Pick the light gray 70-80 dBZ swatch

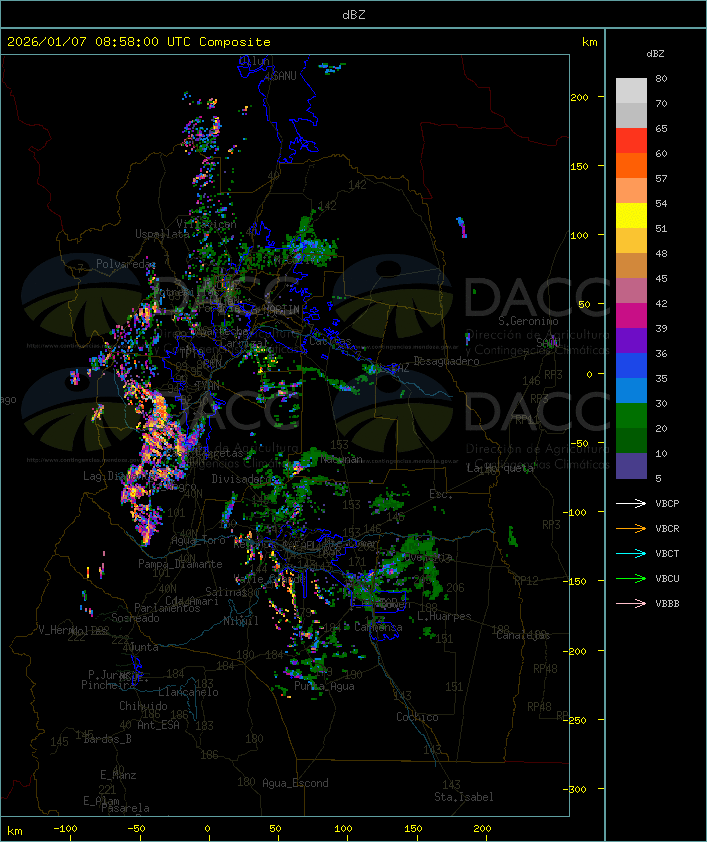[x=631, y=91]
